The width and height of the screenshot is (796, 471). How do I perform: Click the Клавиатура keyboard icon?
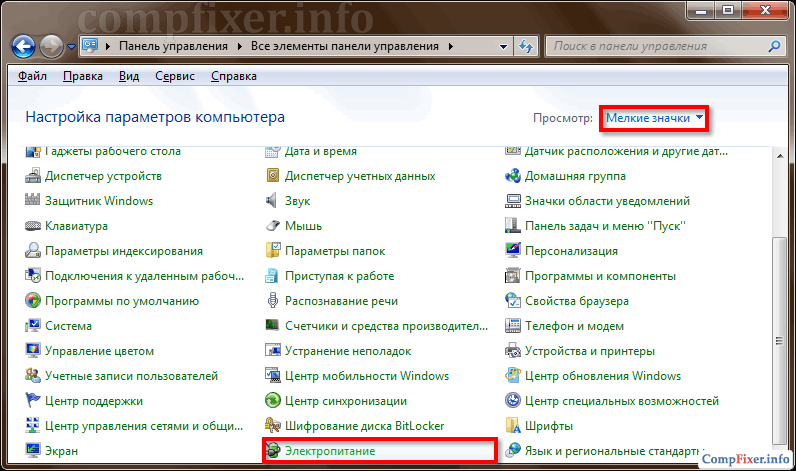click(33, 226)
